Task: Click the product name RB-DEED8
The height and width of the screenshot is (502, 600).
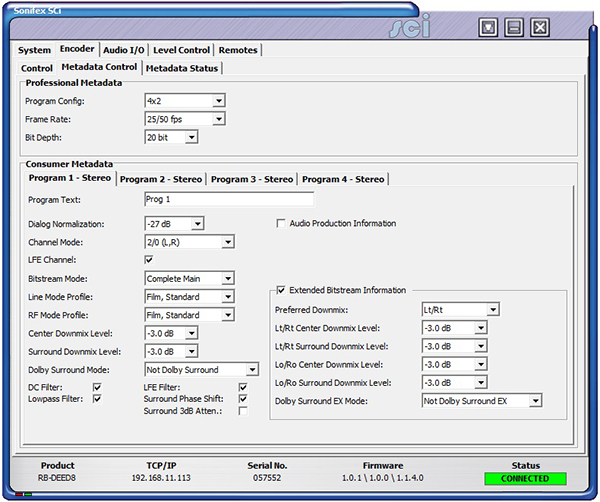Action: pos(57,478)
